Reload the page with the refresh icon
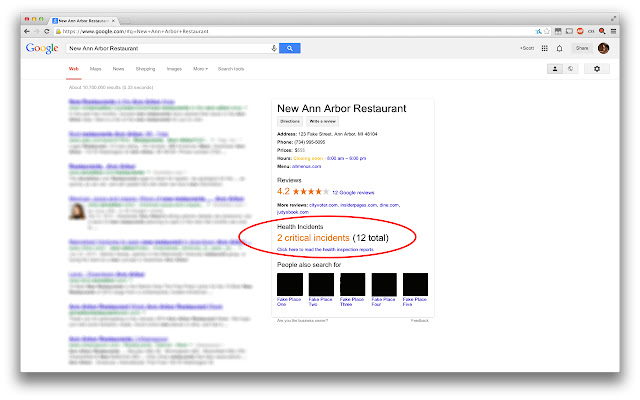The width and height of the screenshot is (640, 400). (47, 31)
